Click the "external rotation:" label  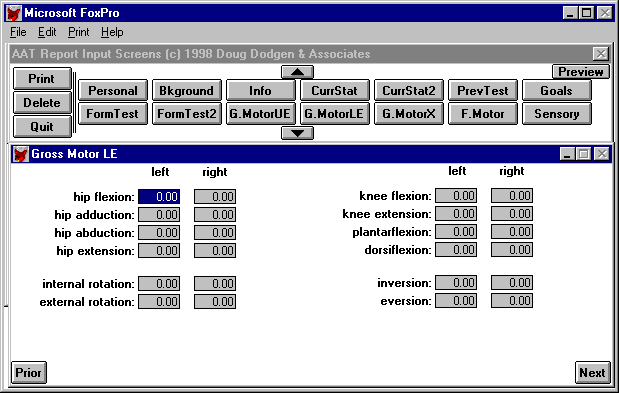coord(87,302)
